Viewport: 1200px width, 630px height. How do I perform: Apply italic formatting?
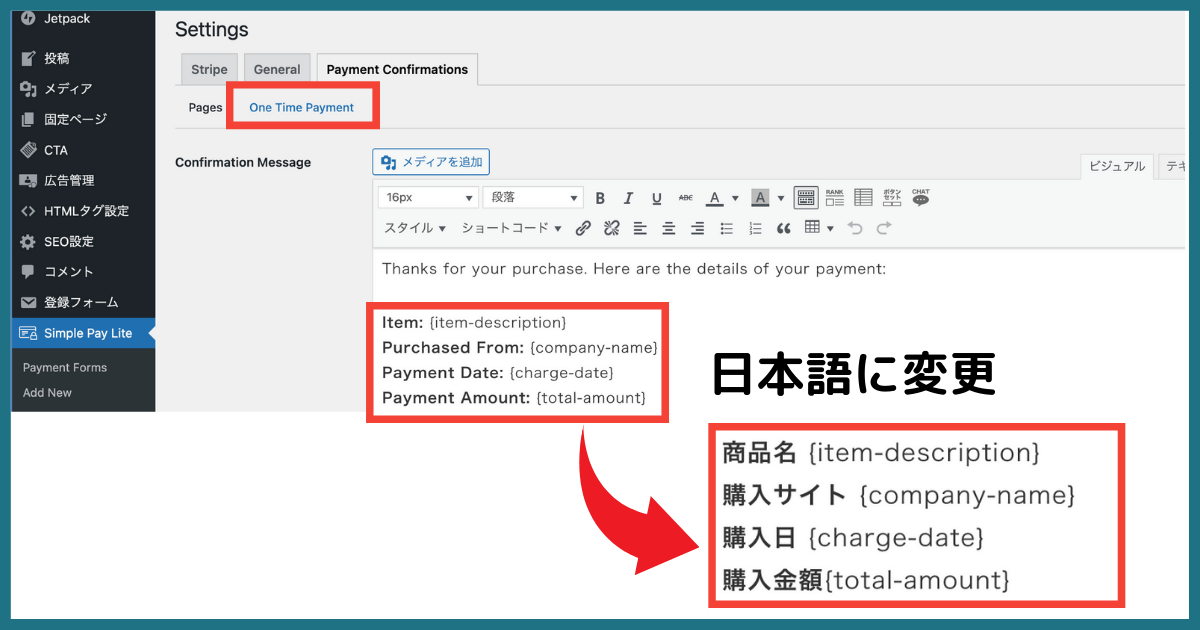[628, 197]
